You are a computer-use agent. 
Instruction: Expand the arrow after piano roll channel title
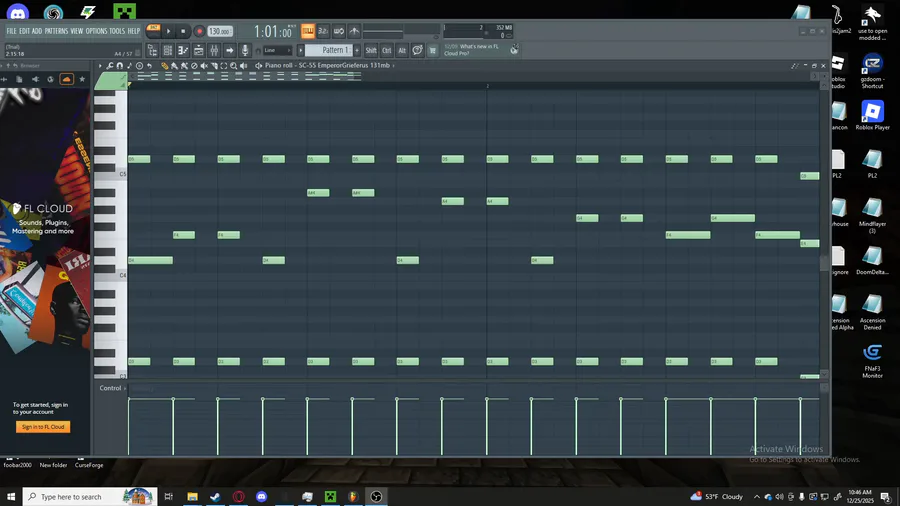pos(393,65)
